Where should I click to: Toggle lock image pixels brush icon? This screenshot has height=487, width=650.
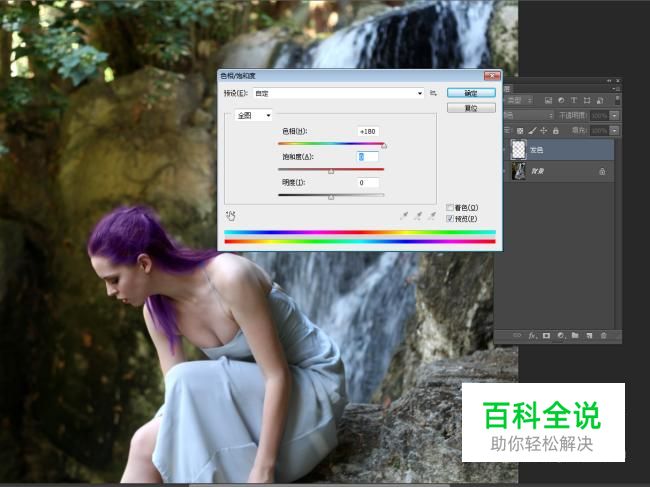(532, 131)
